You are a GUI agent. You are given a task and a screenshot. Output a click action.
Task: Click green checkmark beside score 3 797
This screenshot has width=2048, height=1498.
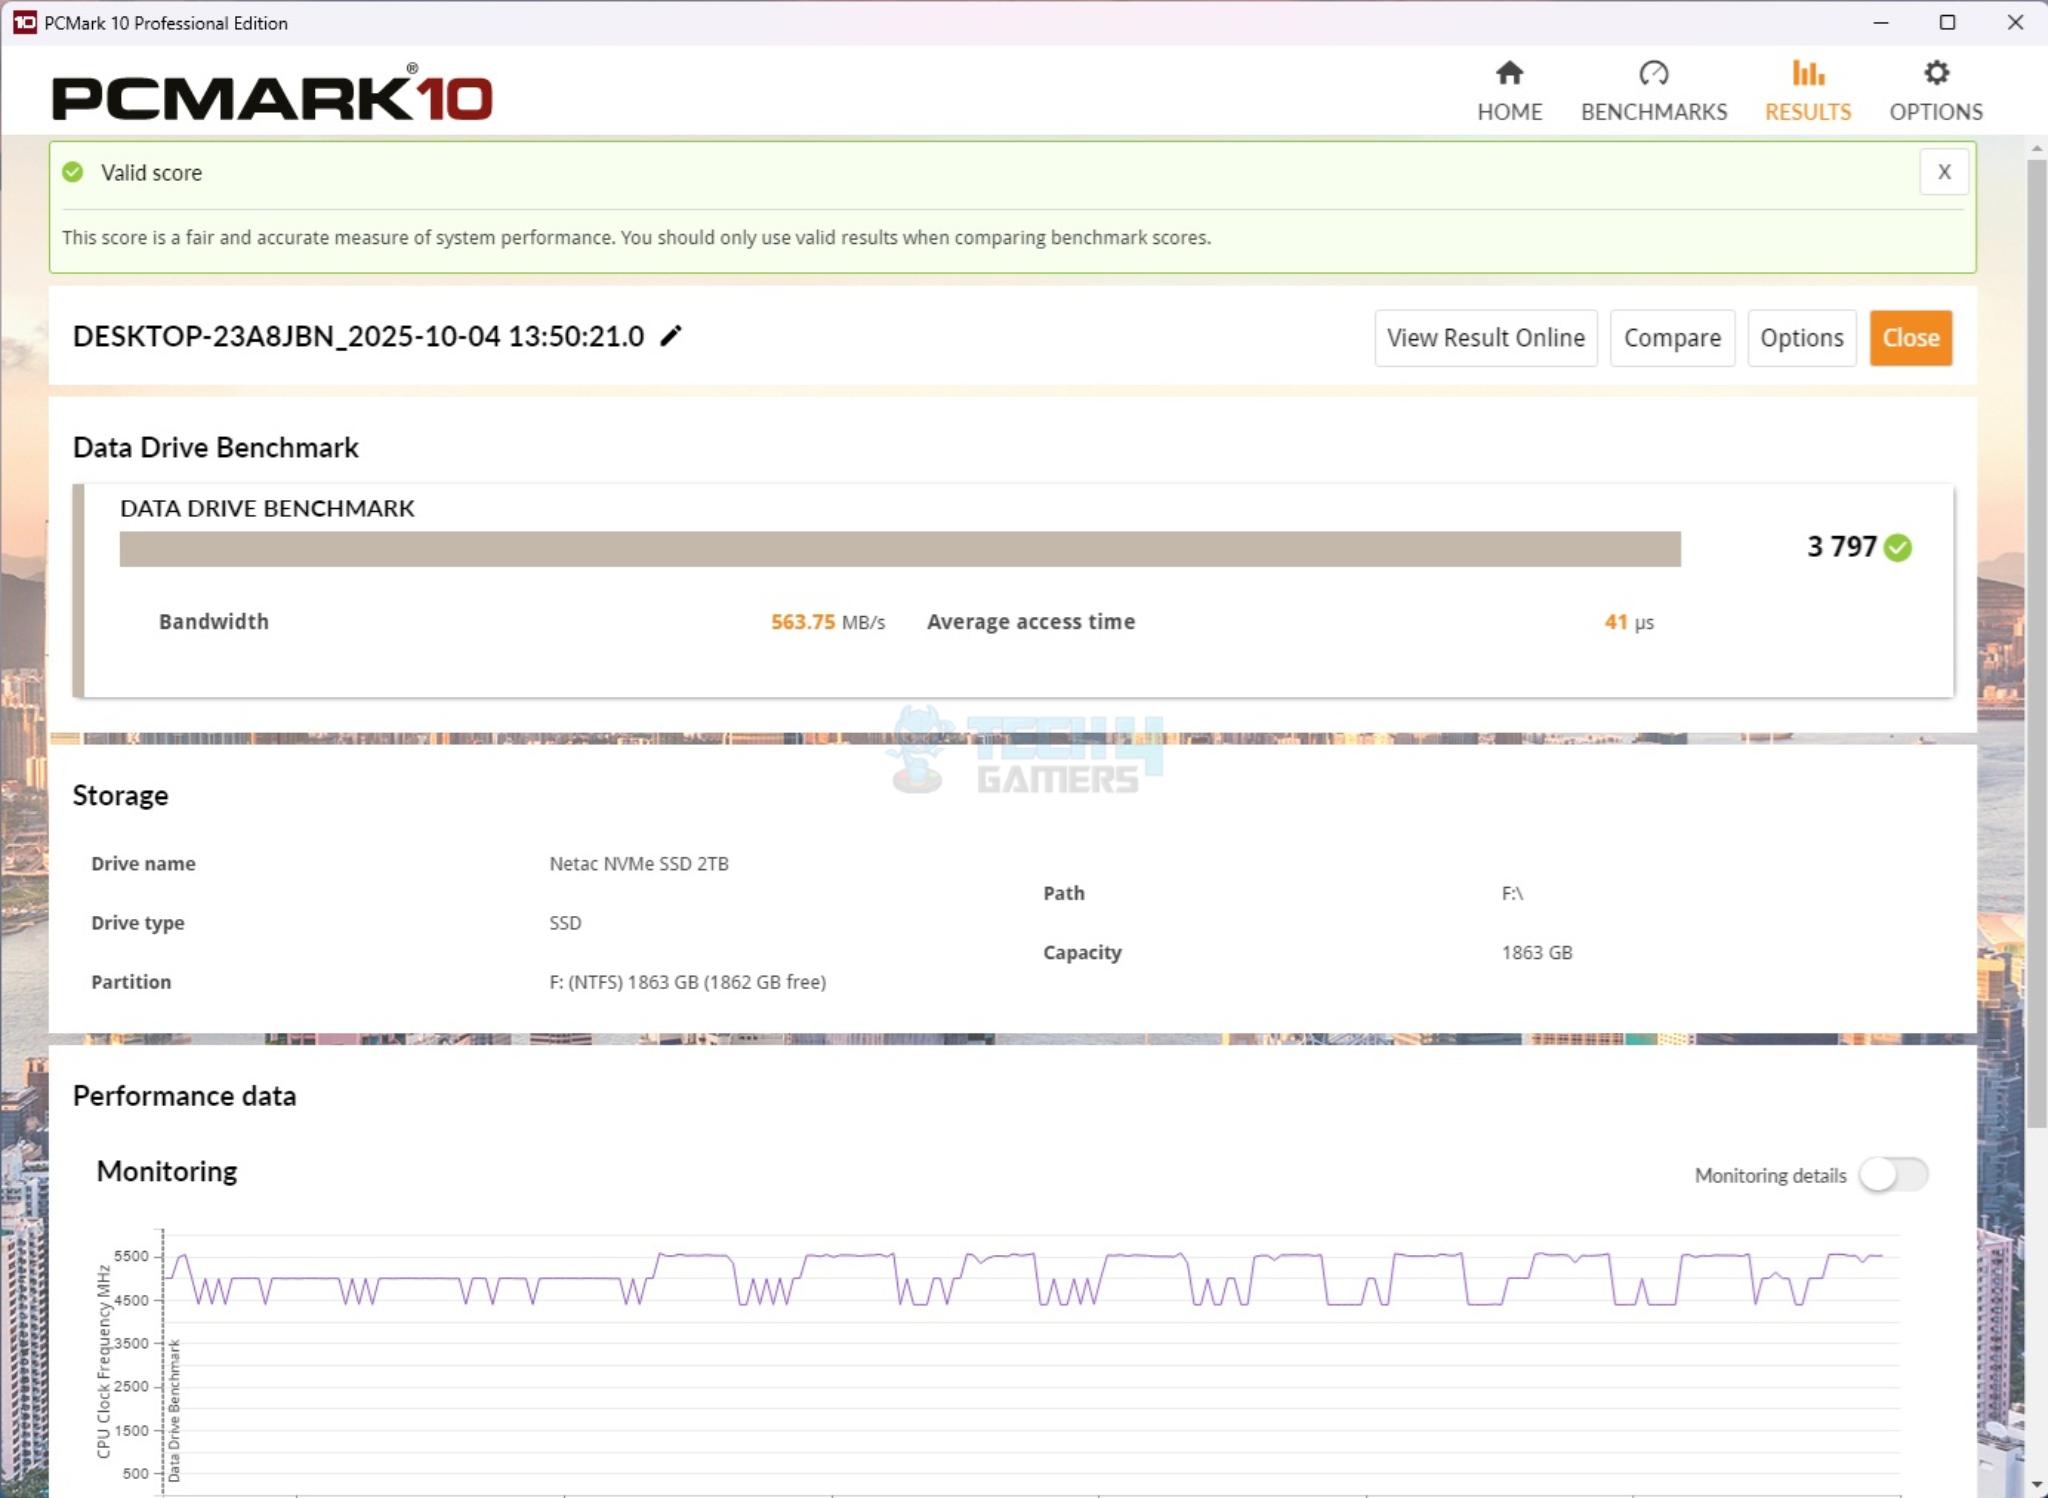[1897, 547]
